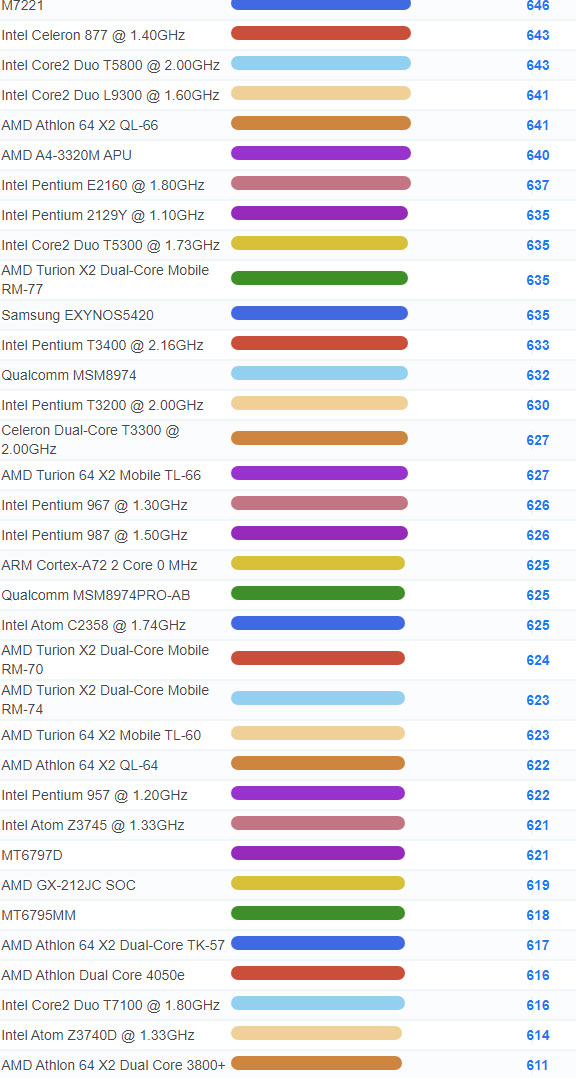Open AMD Athlon 64 X2 QL-66 details
576x1078 pixels.
[80, 125]
